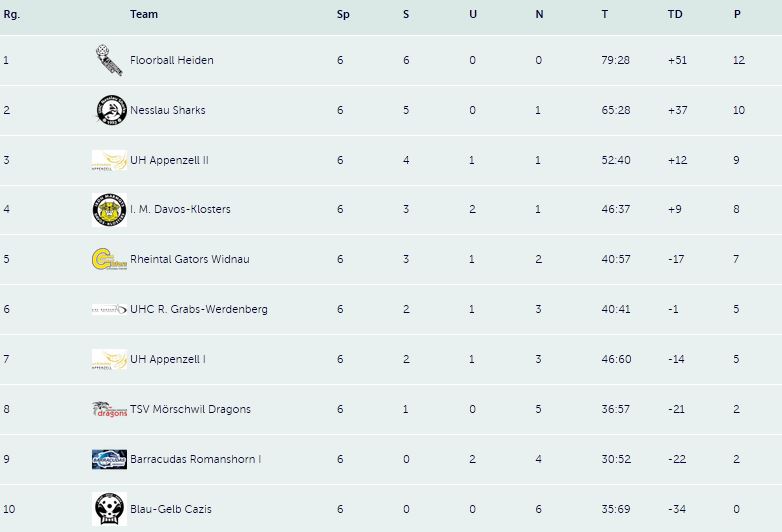
Task: Select the Blau-Gelb Cazis team name
Action: [171, 509]
